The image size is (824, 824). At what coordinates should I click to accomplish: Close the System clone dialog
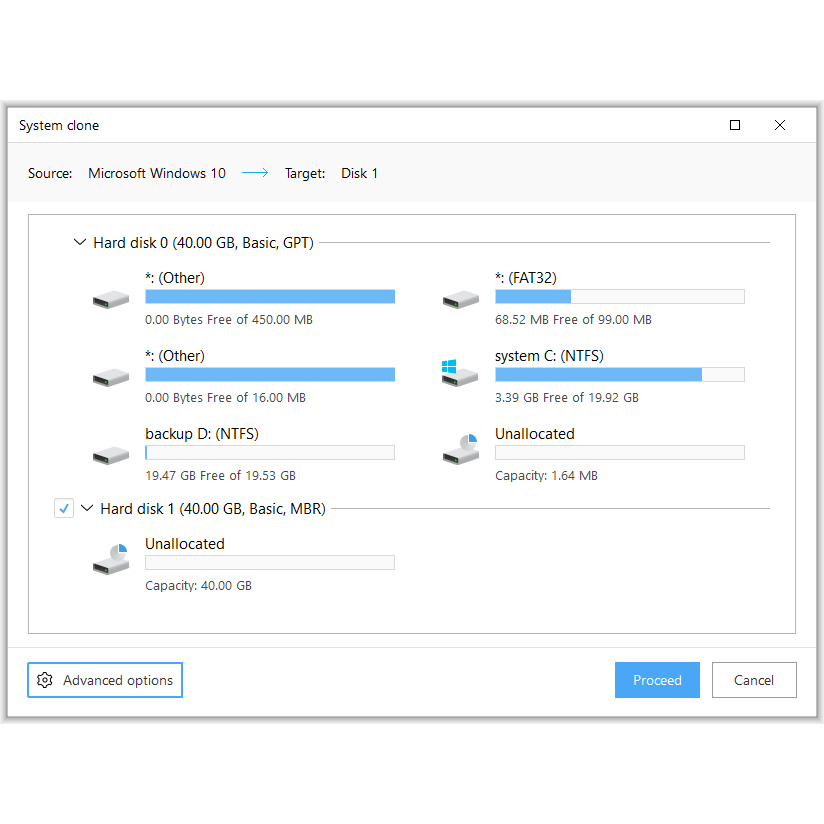[780, 125]
